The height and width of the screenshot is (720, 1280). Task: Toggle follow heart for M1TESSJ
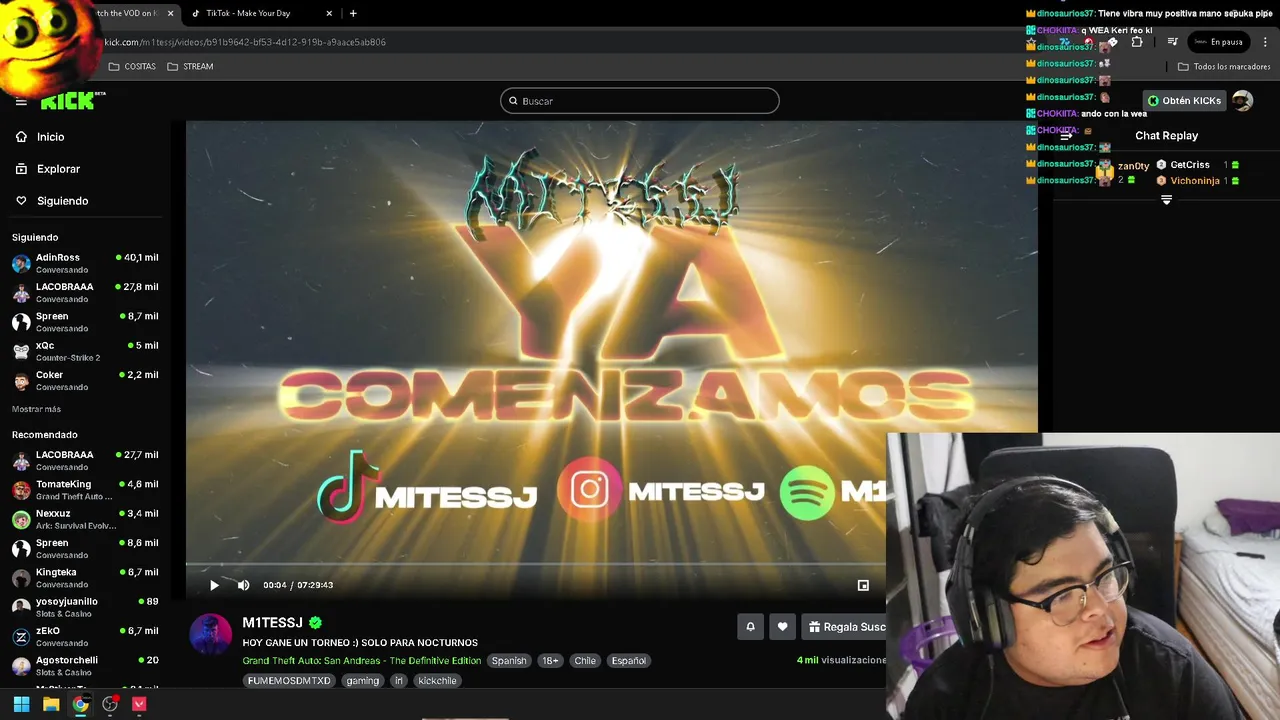pos(783,627)
